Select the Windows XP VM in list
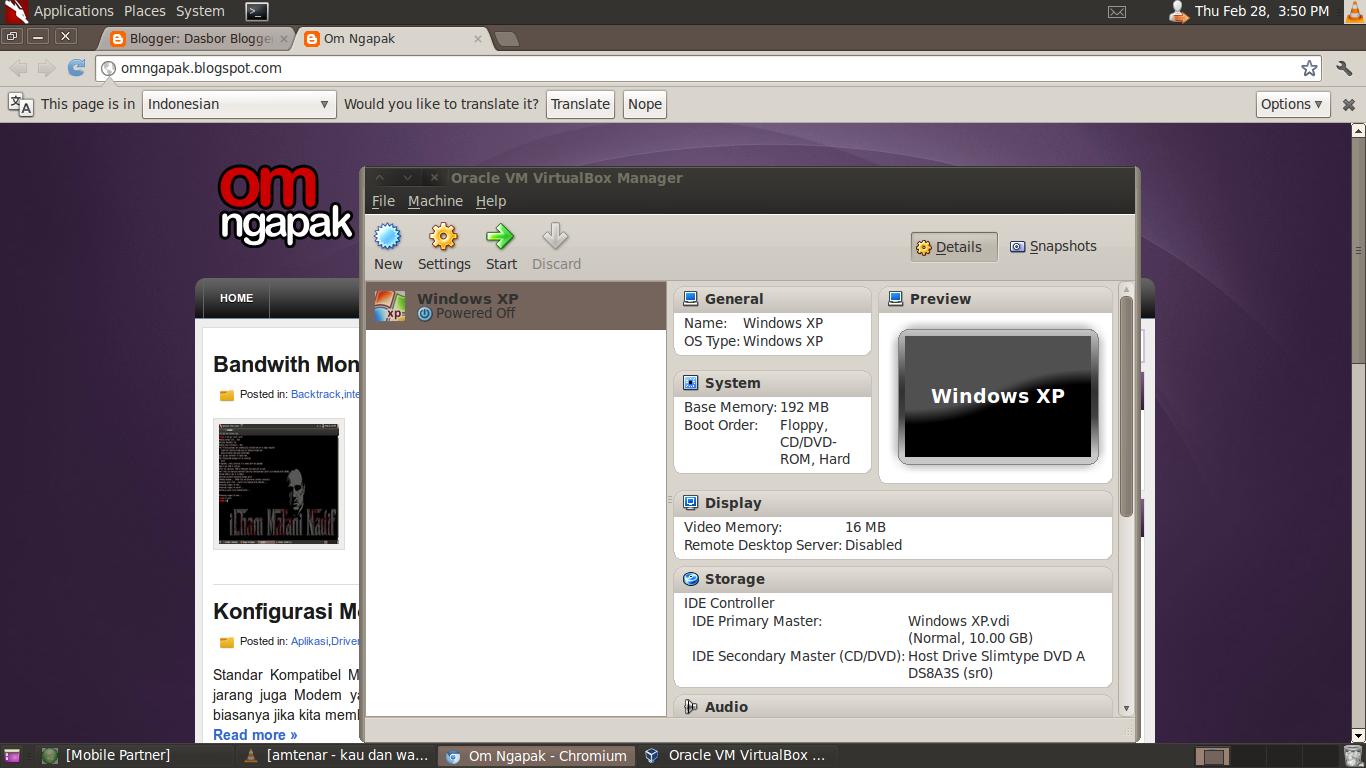 (515, 306)
